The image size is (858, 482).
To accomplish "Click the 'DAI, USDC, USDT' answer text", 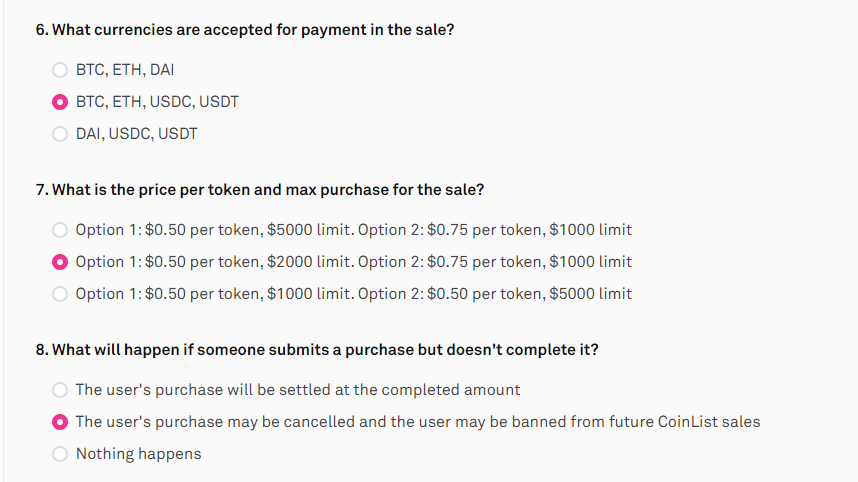I will (x=136, y=134).
